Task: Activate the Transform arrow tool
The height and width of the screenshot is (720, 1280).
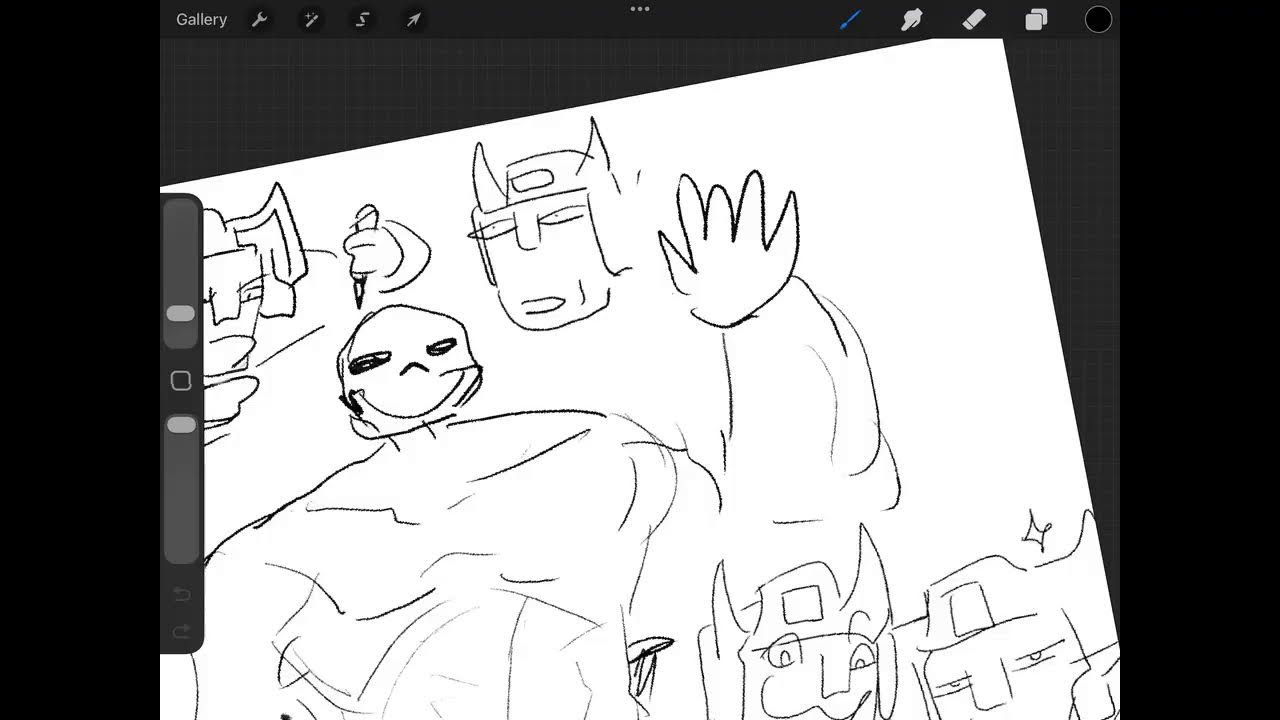Action: [413, 20]
